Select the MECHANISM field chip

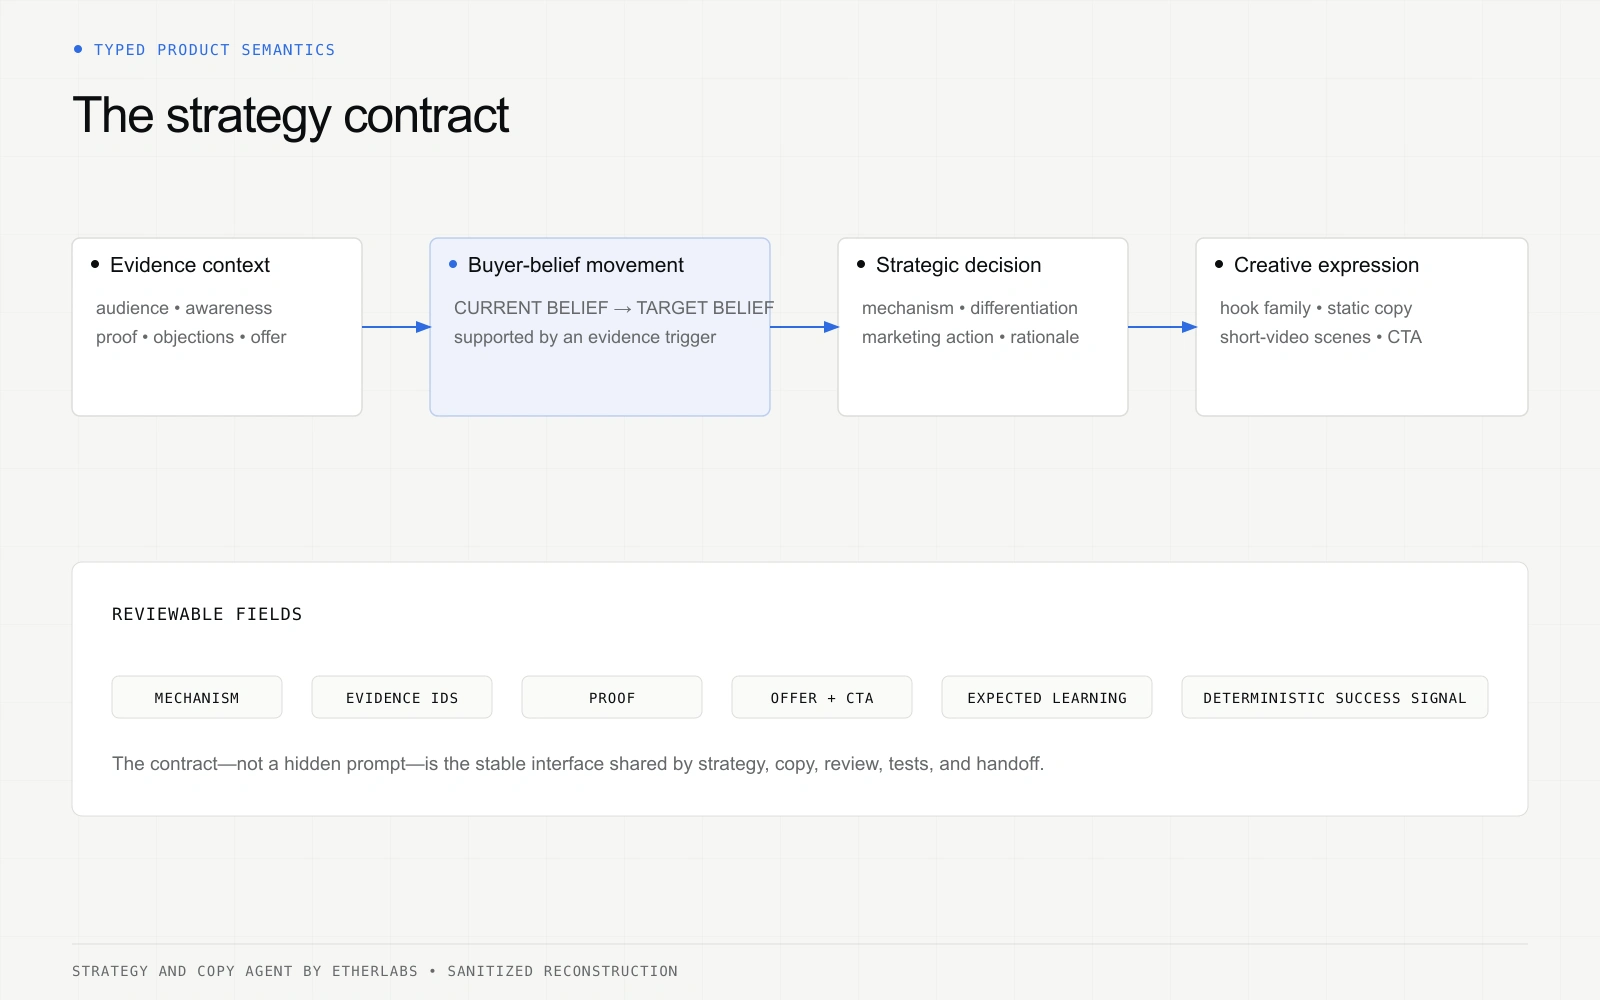[x=197, y=697]
